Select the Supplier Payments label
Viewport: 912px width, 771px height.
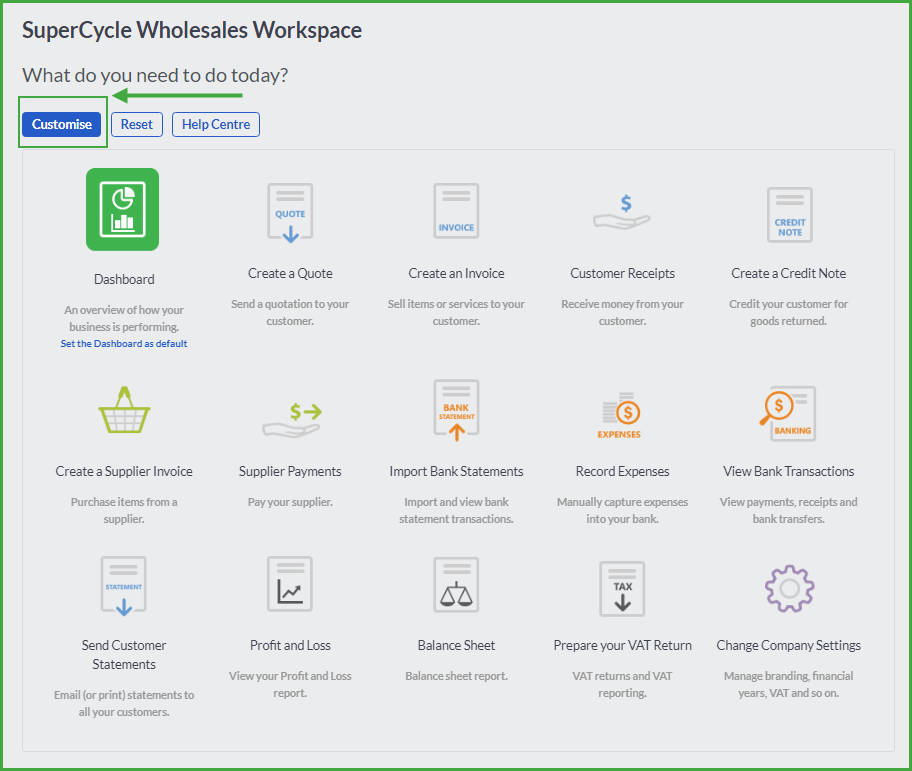290,472
